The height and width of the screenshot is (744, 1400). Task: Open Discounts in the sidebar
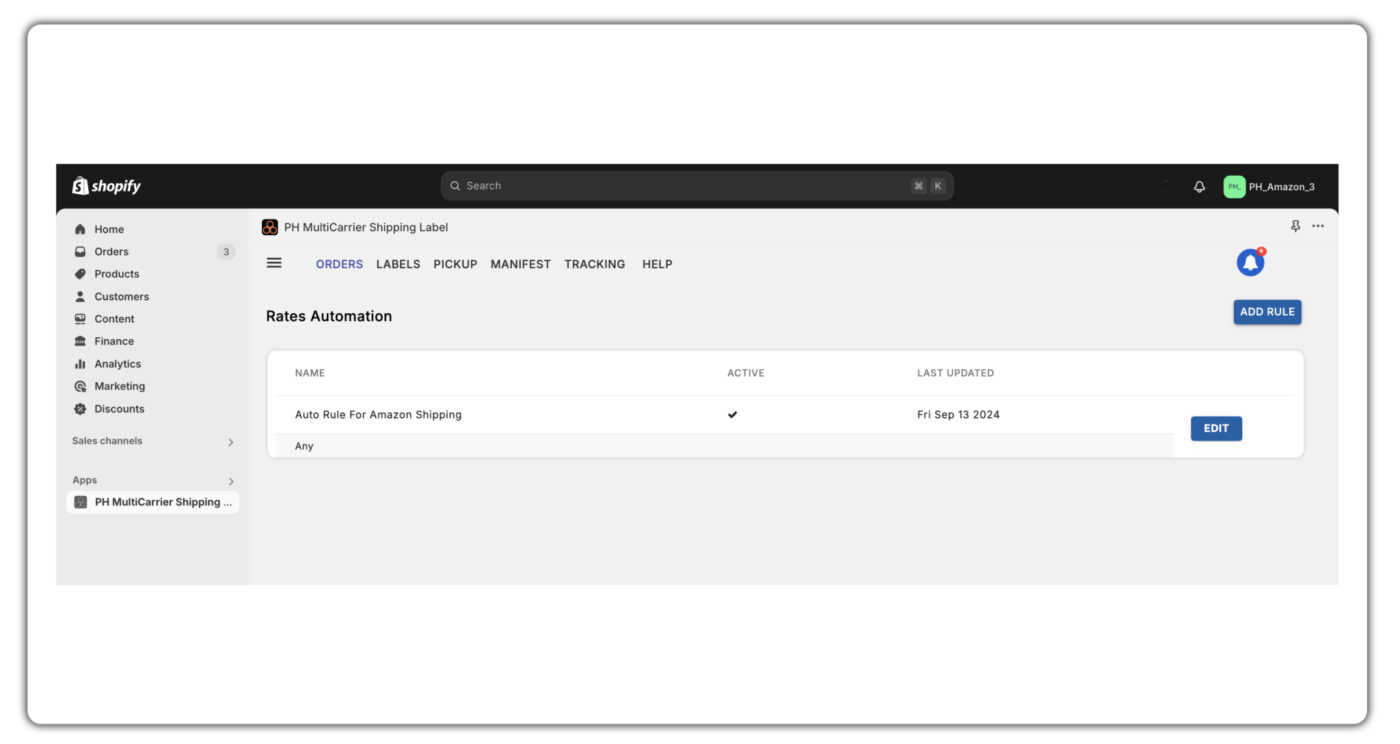(x=119, y=409)
